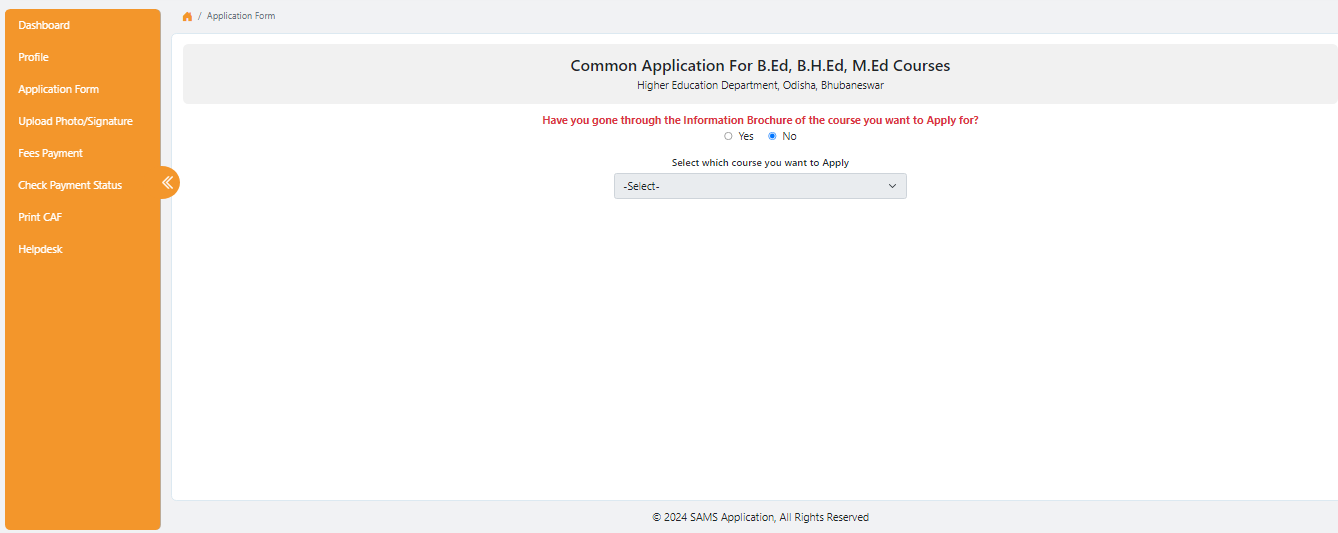Click the 2024 SAMS Application footer

click(x=760, y=517)
